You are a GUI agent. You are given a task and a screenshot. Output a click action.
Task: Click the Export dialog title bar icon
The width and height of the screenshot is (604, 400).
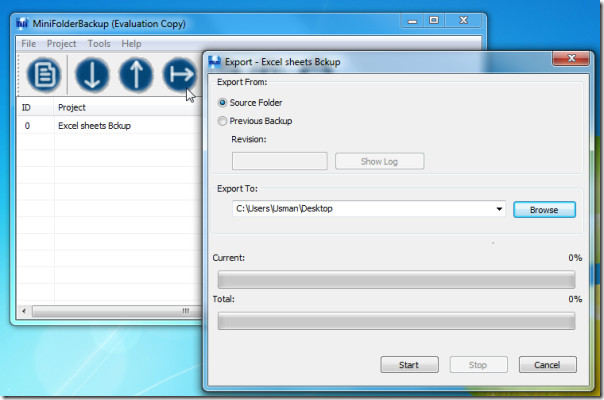tap(215, 62)
